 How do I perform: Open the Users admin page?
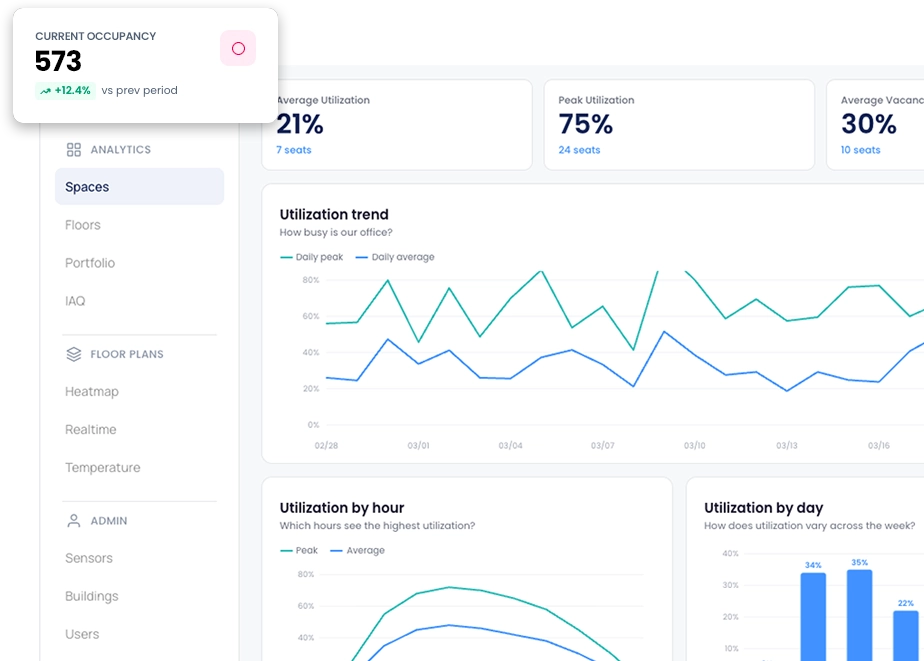coord(82,634)
